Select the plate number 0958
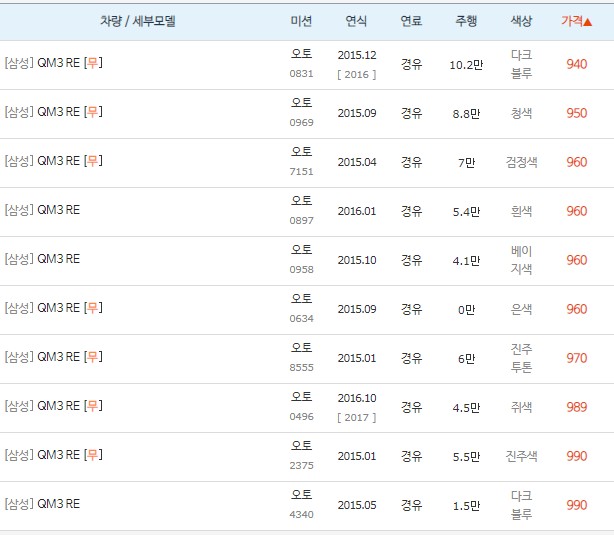 click(302, 269)
